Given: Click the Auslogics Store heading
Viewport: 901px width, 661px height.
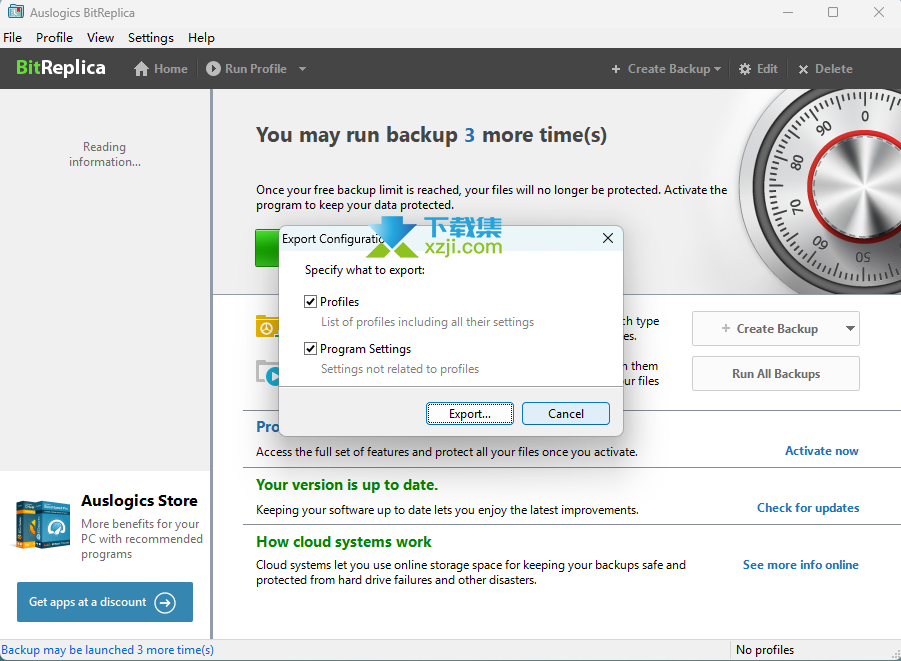Looking at the screenshot, I should click(x=140, y=501).
